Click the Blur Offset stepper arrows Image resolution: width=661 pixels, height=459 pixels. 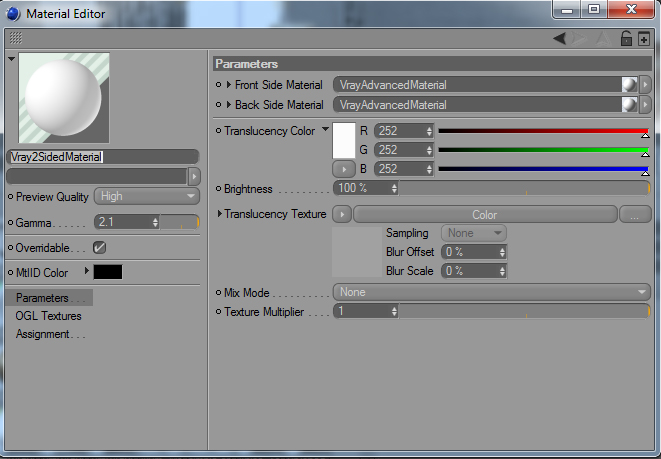(502, 252)
